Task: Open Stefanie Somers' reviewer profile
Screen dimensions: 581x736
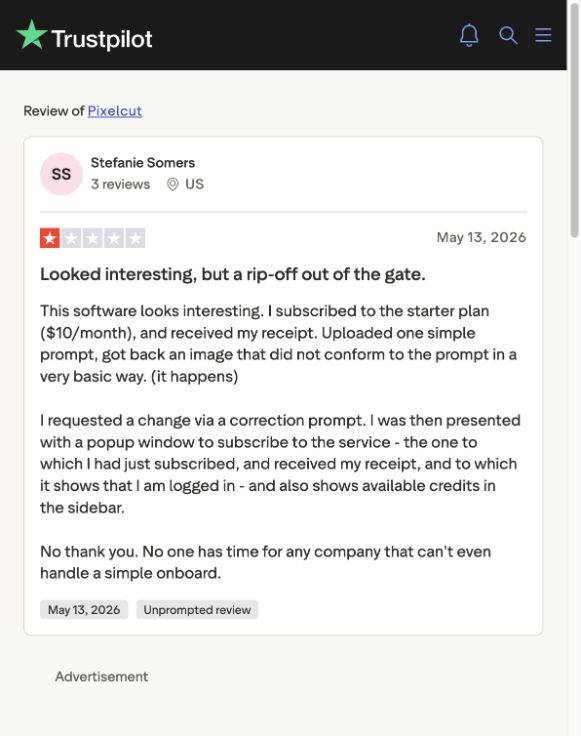Action: click(143, 162)
